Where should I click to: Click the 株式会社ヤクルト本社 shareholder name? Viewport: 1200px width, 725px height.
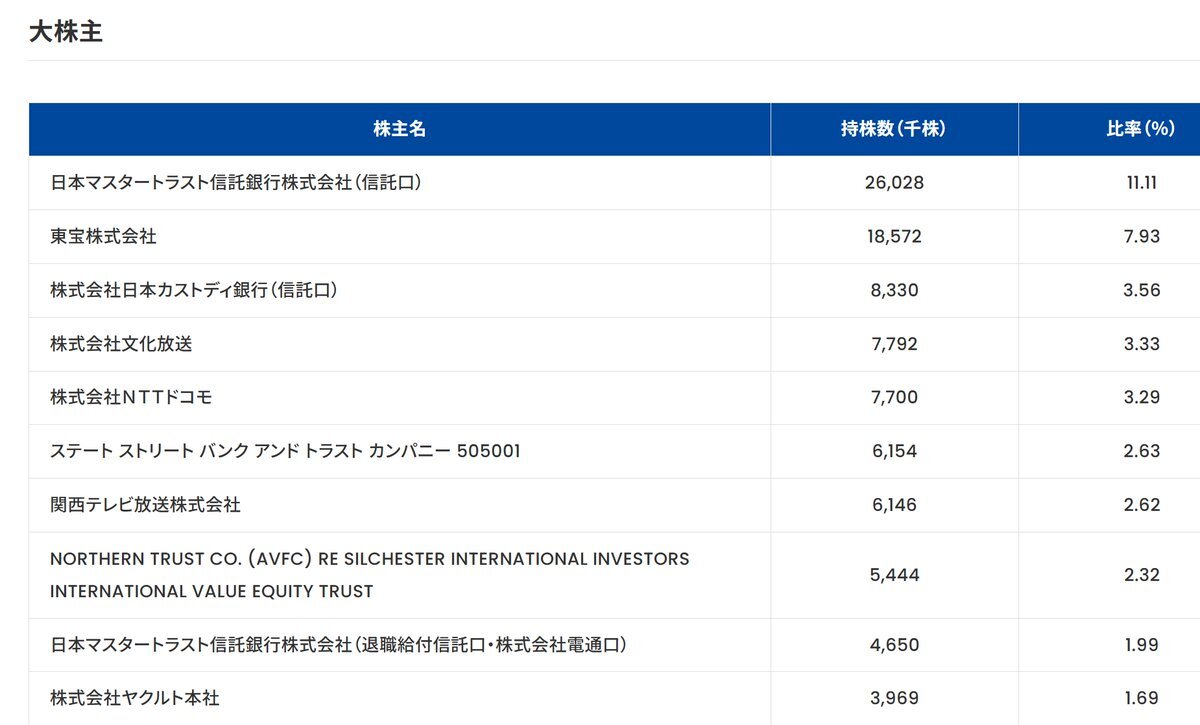click(135, 698)
